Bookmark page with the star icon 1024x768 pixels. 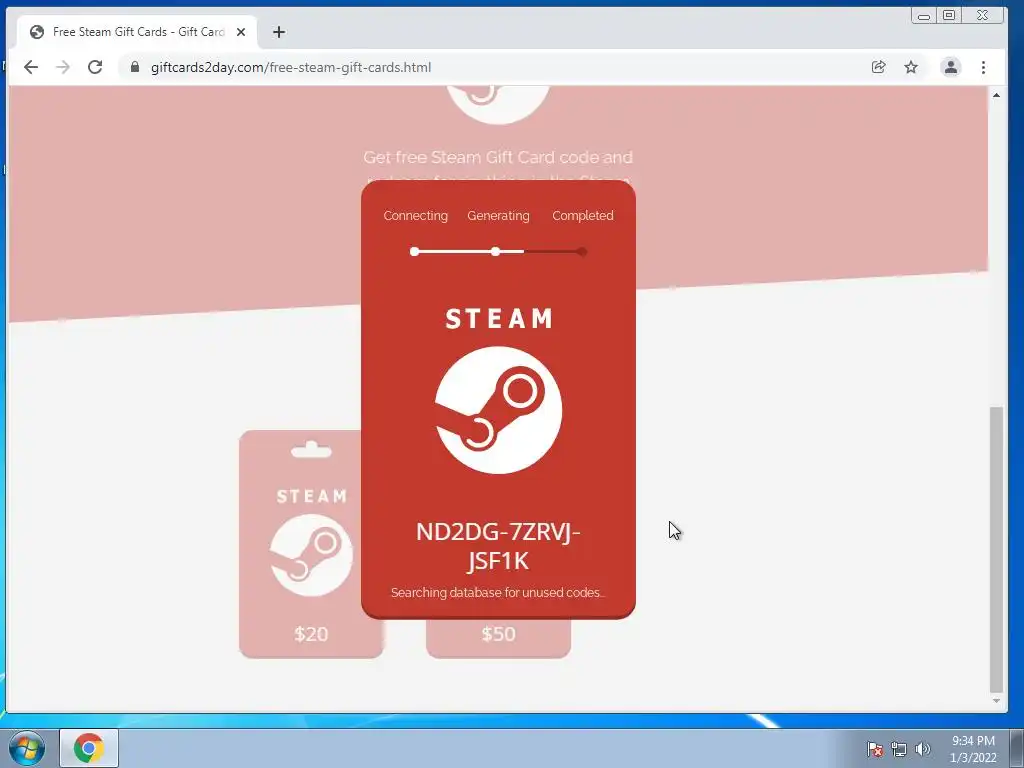(911, 67)
